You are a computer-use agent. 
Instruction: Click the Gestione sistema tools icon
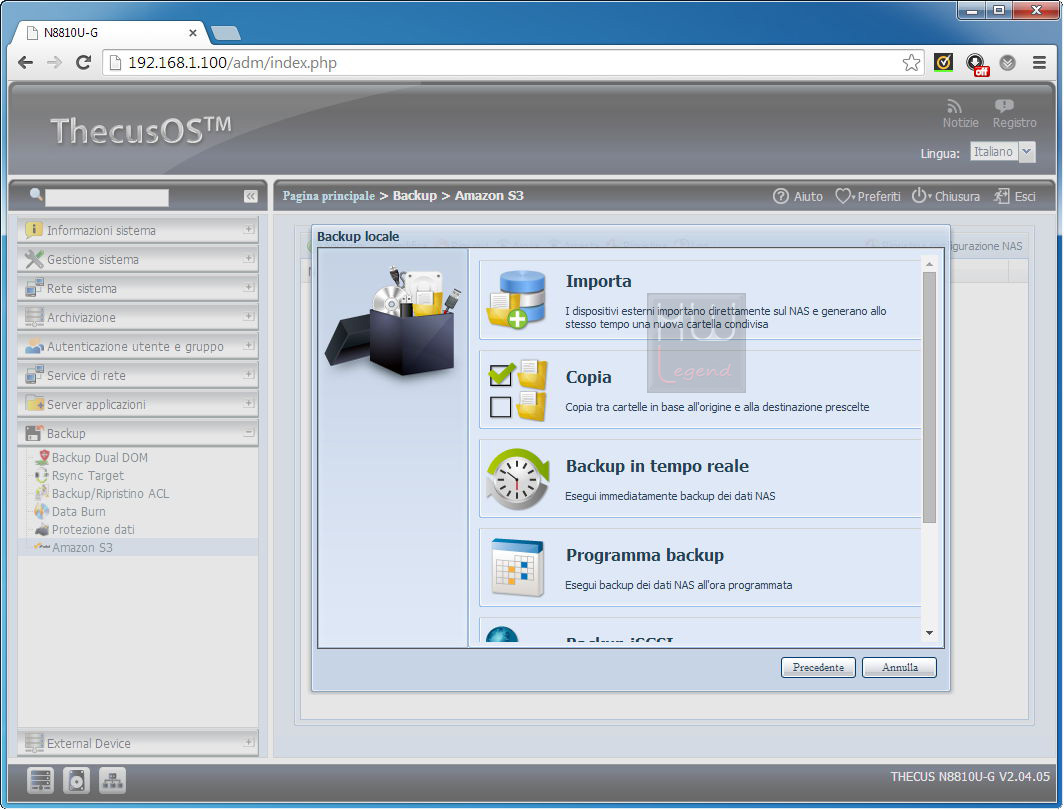coord(33,259)
